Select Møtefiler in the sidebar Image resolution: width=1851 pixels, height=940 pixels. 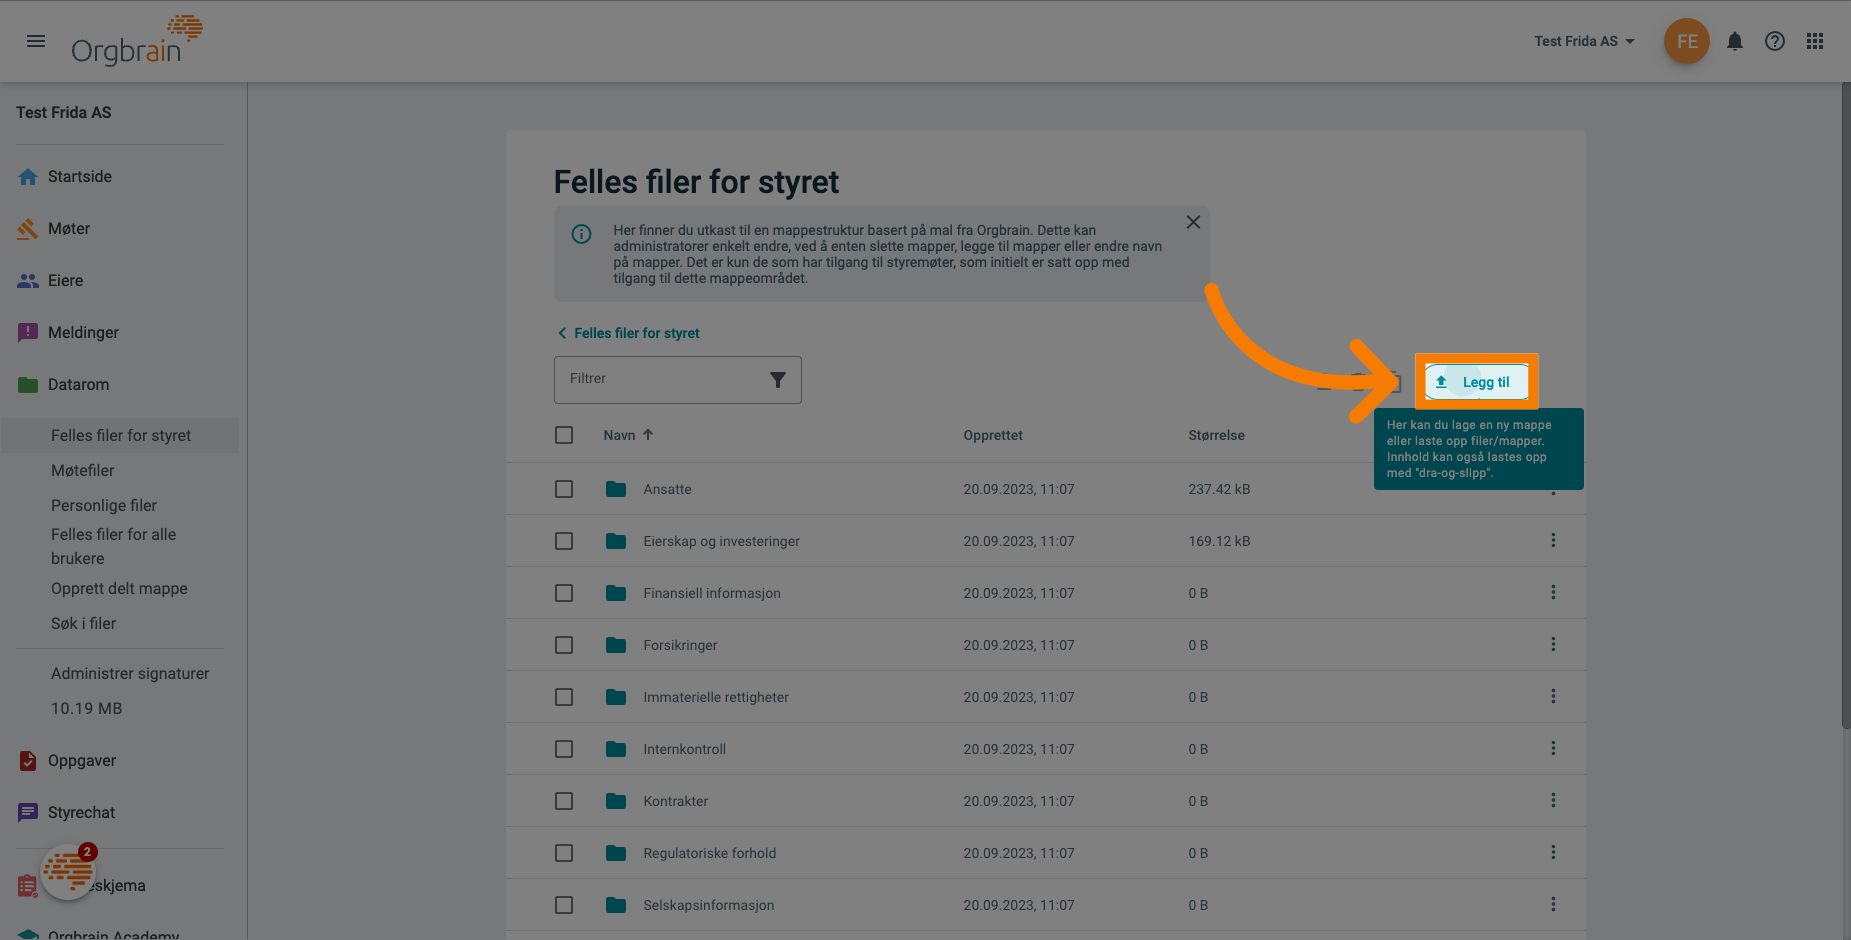(x=83, y=470)
